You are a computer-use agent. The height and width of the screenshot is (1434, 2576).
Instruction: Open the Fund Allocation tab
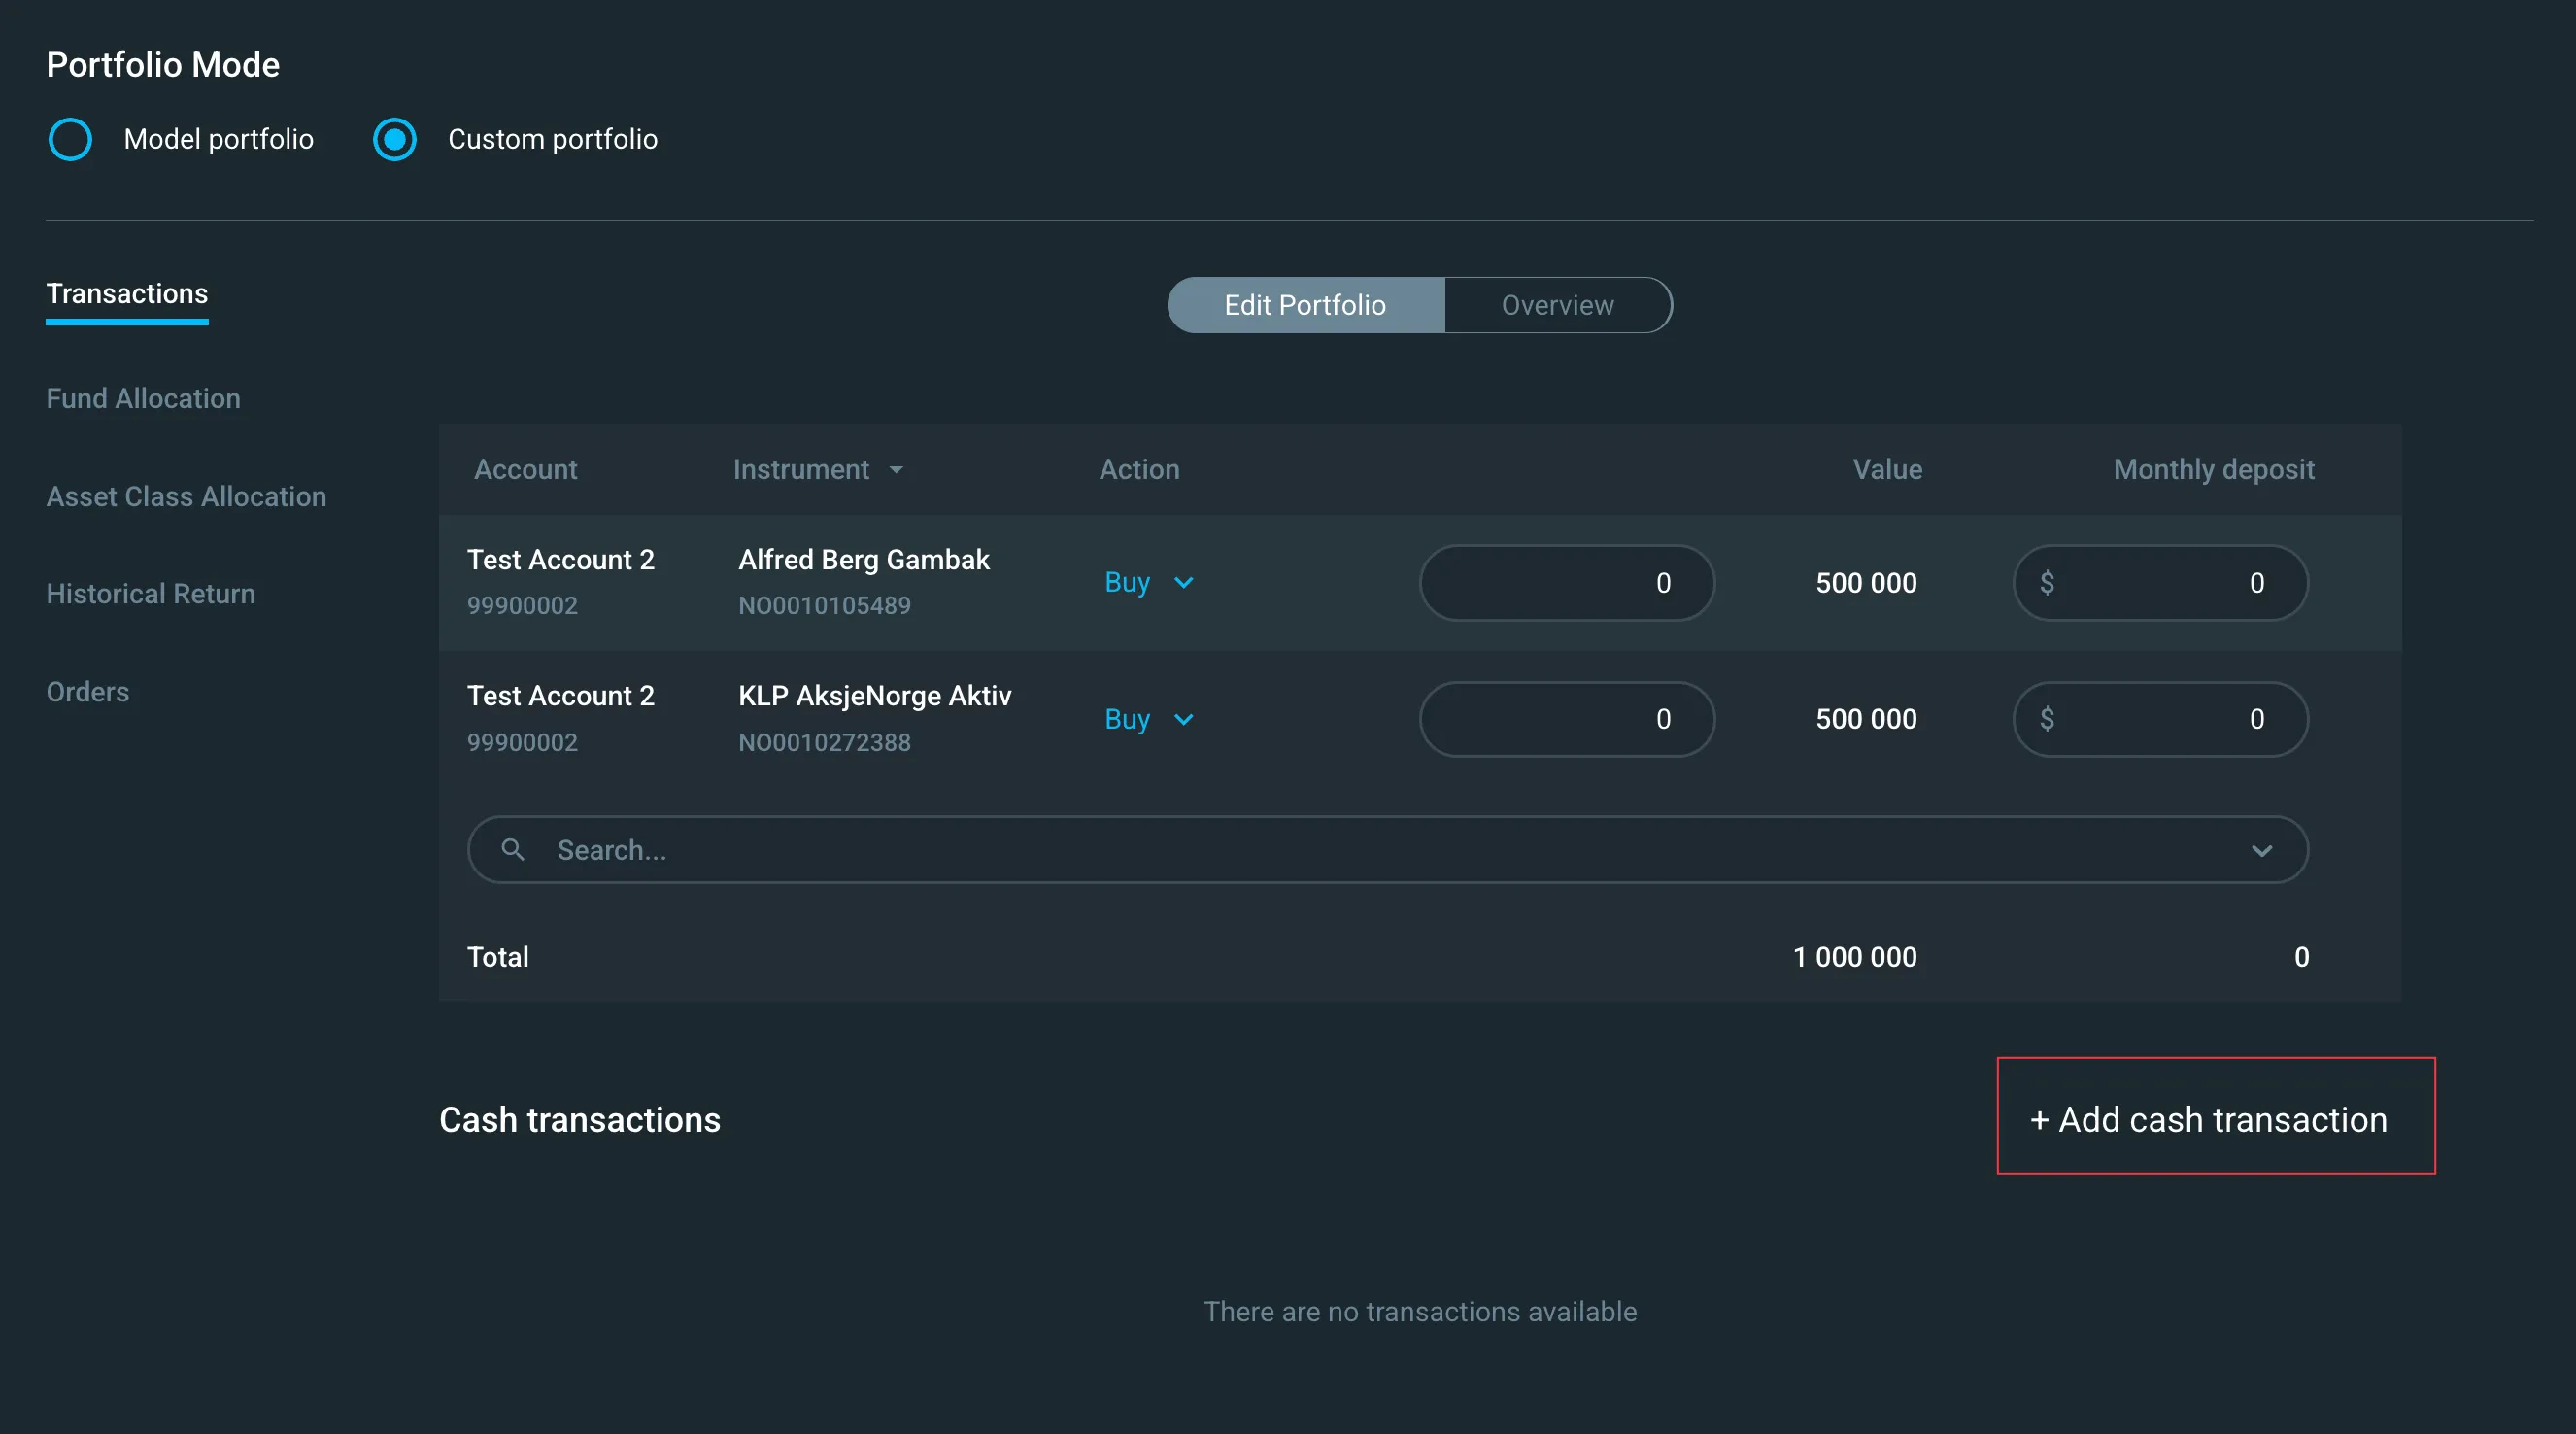[144, 399]
